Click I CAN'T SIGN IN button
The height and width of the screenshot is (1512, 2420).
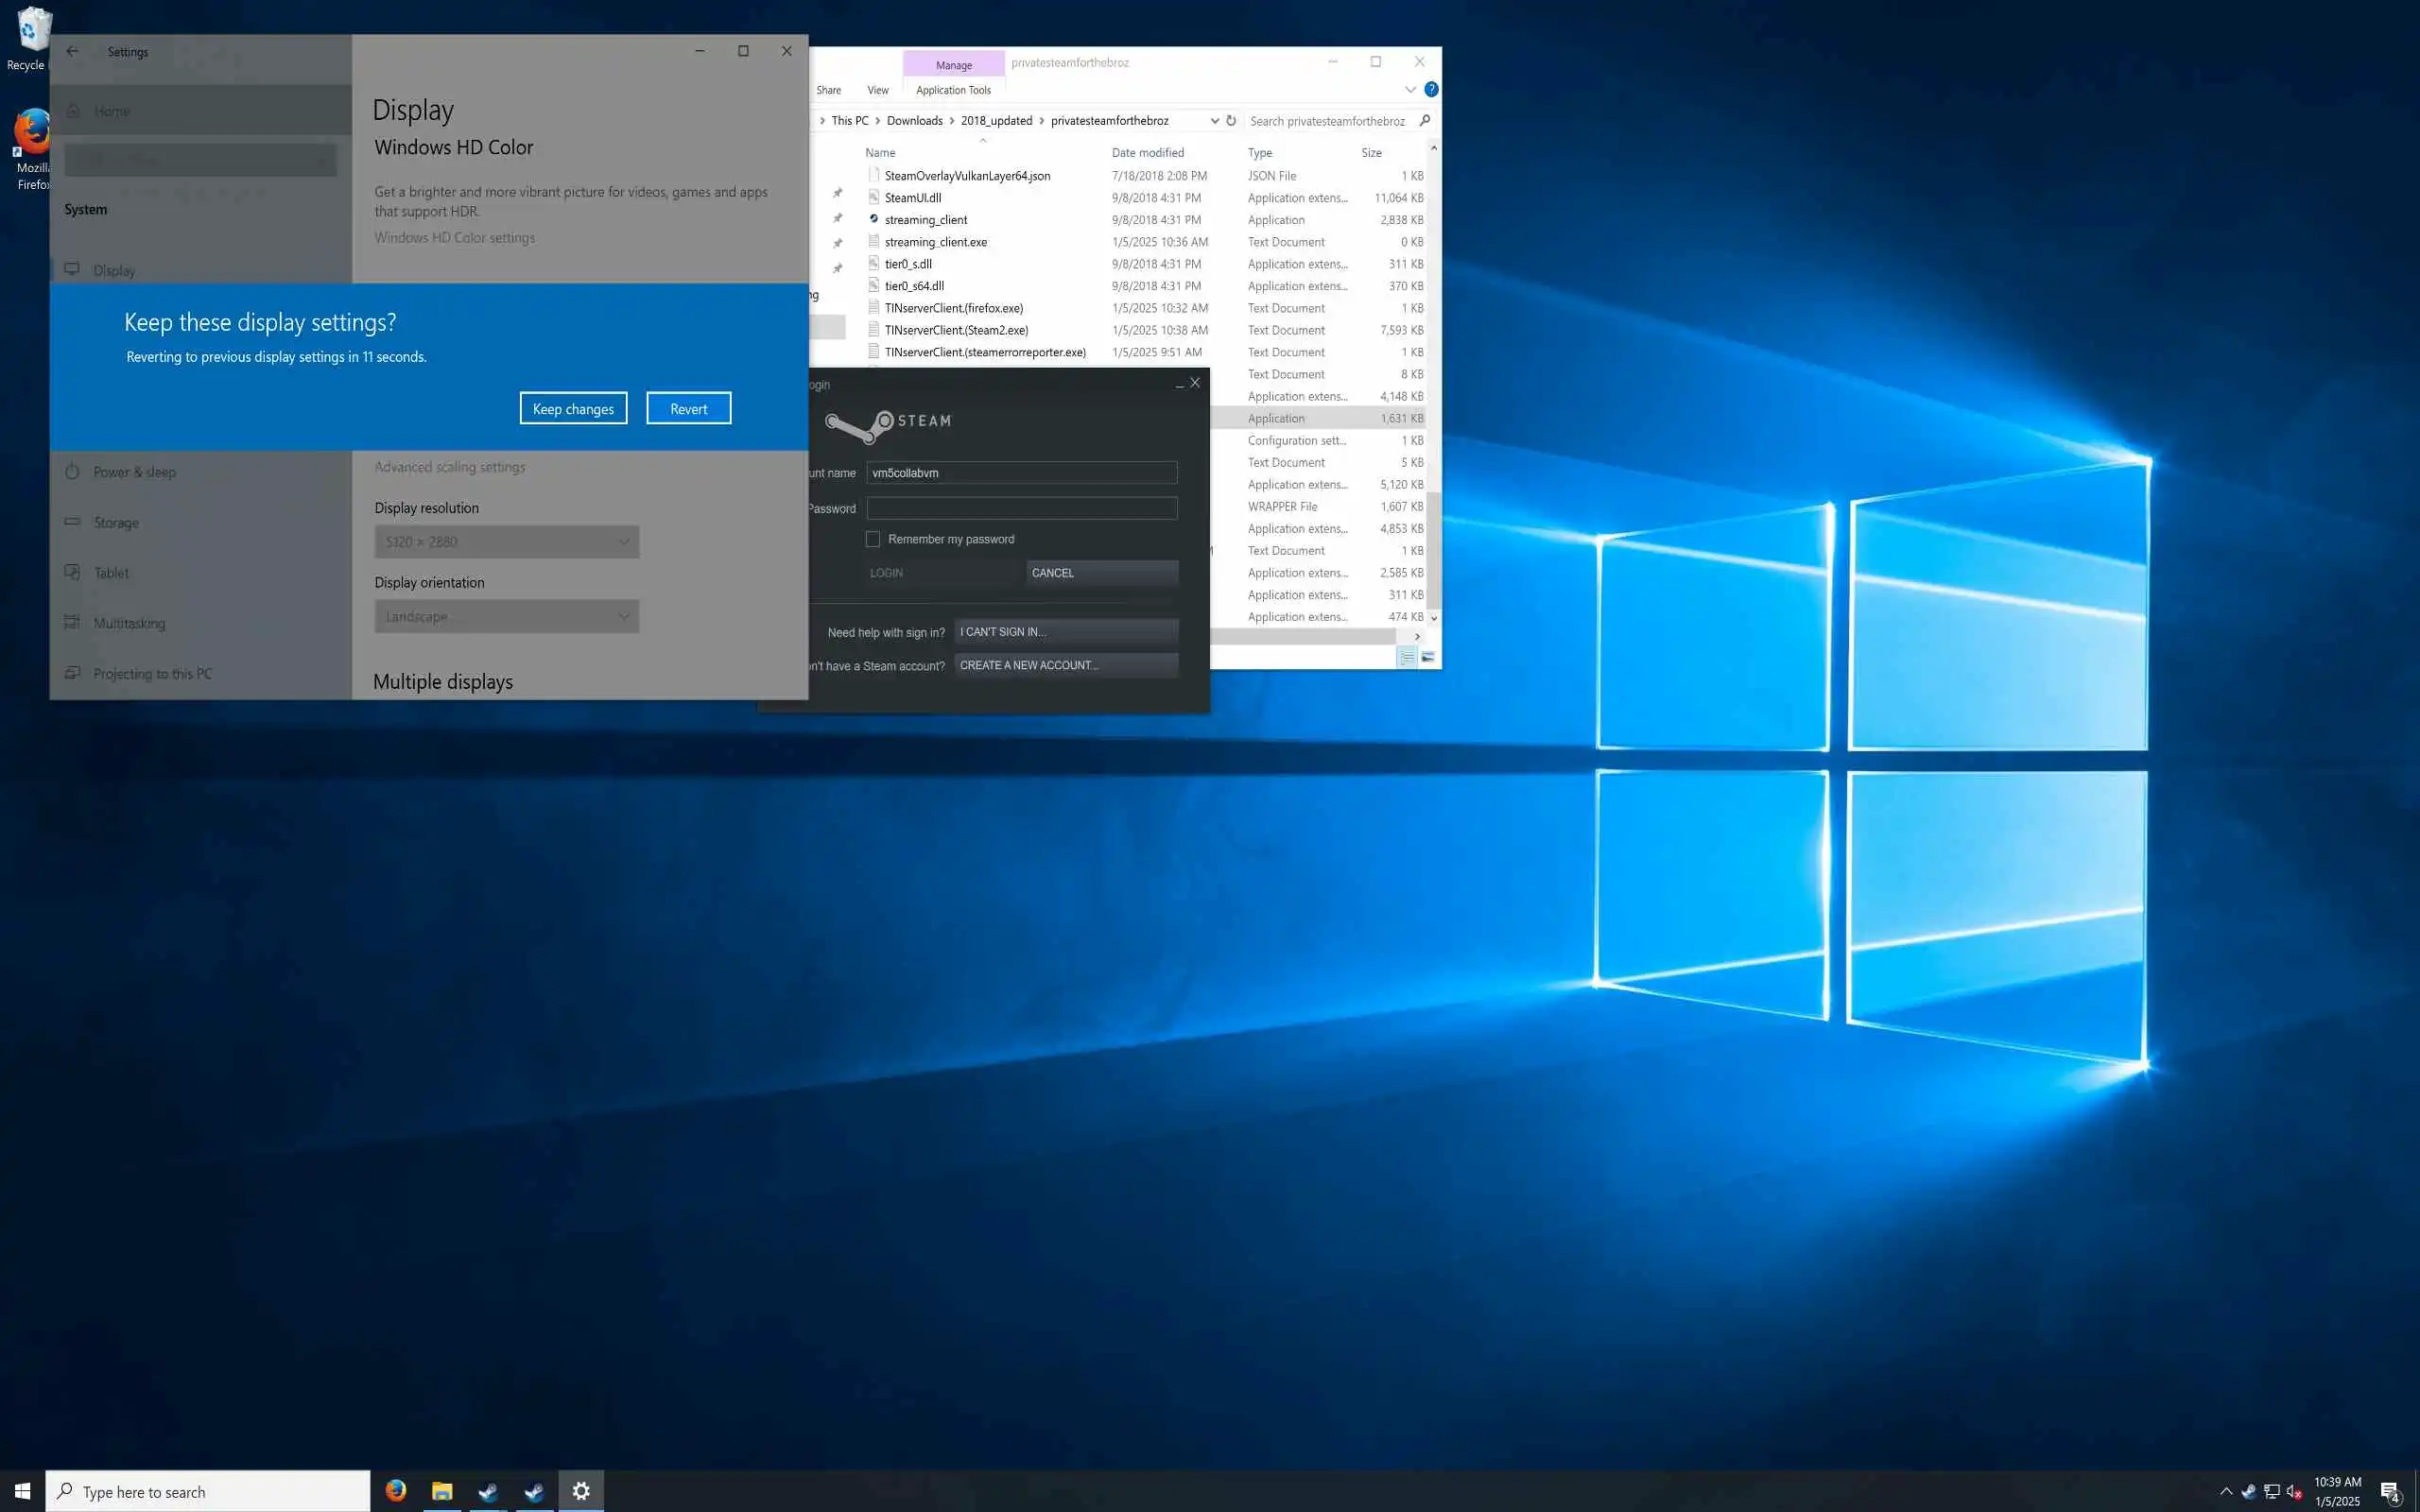click(1066, 632)
